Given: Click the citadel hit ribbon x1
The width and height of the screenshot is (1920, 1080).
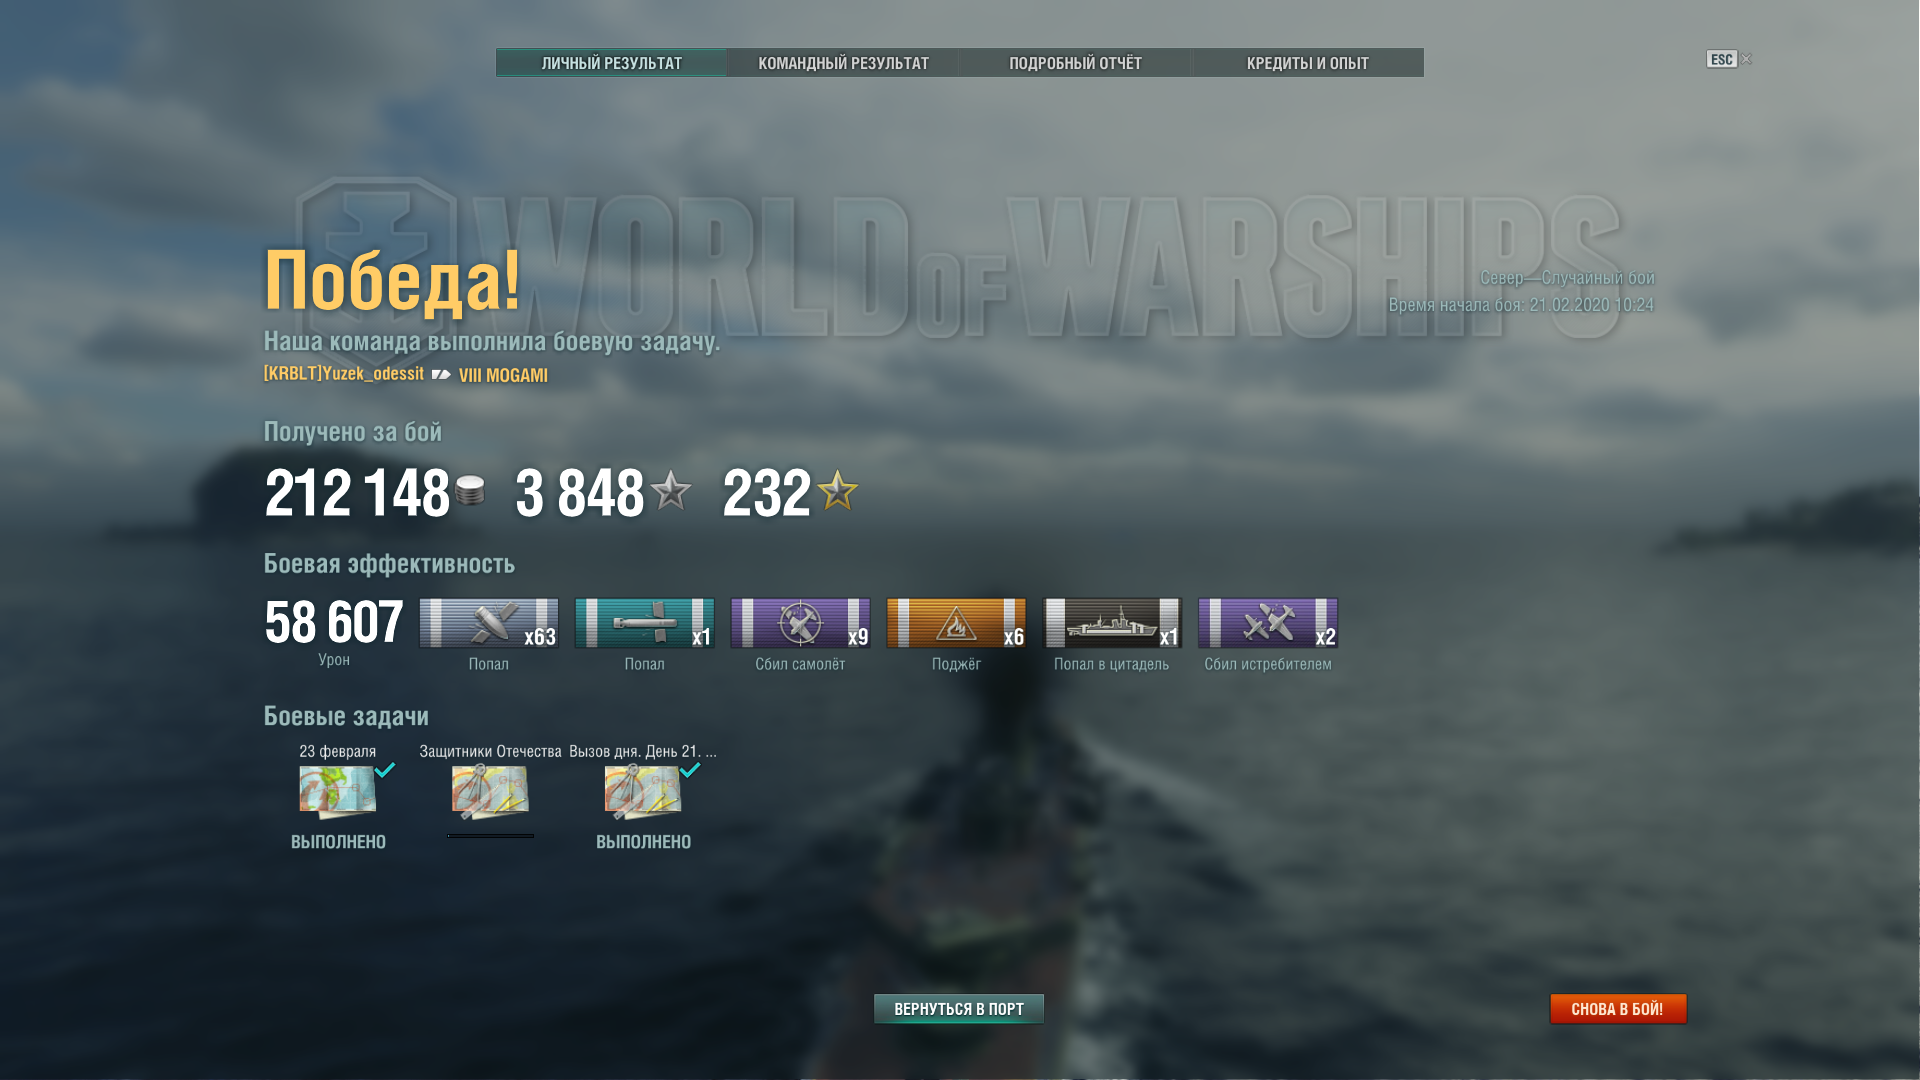Looking at the screenshot, I should [x=1112, y=623].
